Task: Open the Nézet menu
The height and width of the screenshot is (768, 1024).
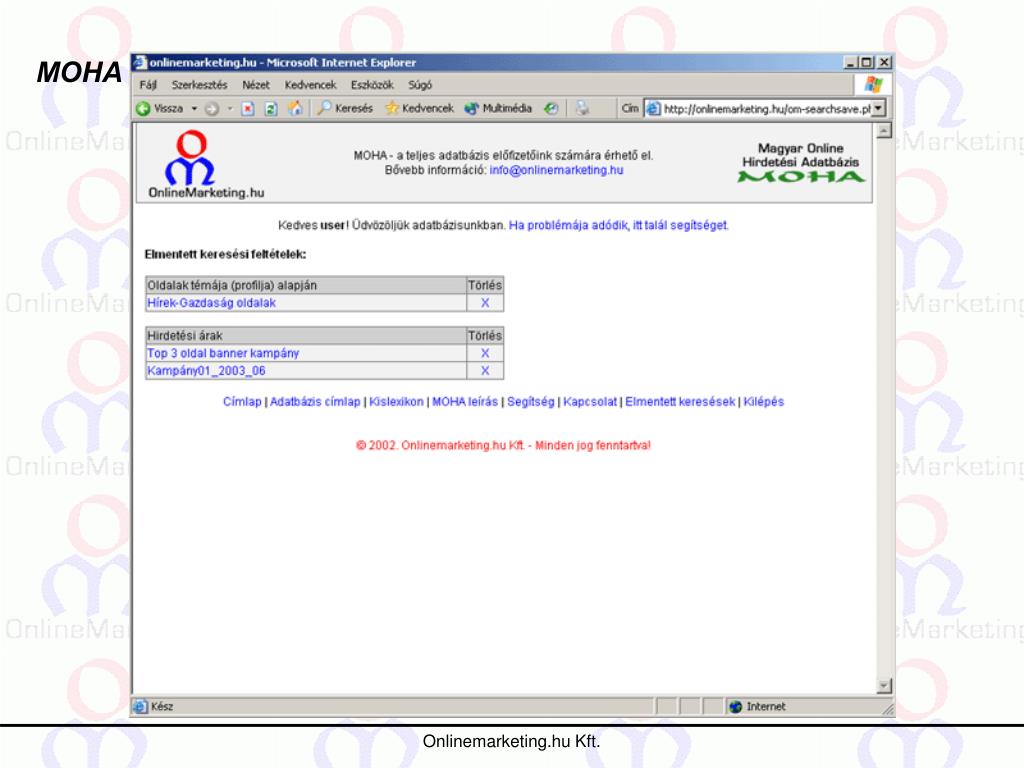Action: (x=255, y=85)
